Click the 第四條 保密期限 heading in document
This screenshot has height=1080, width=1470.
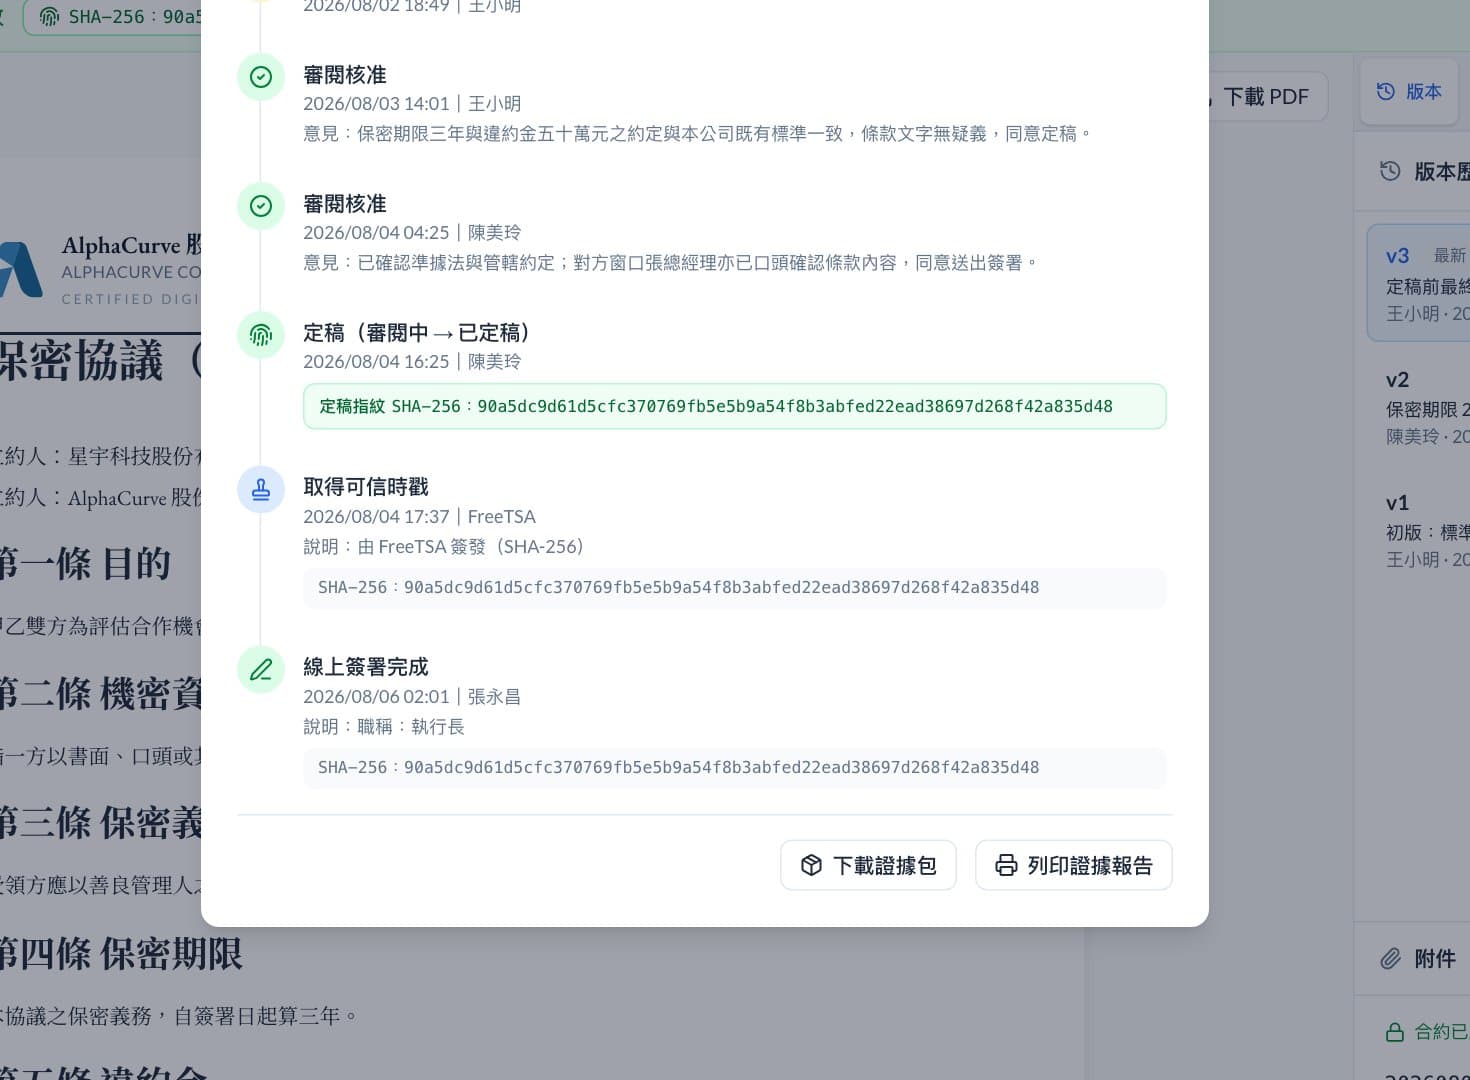(121, 954)
